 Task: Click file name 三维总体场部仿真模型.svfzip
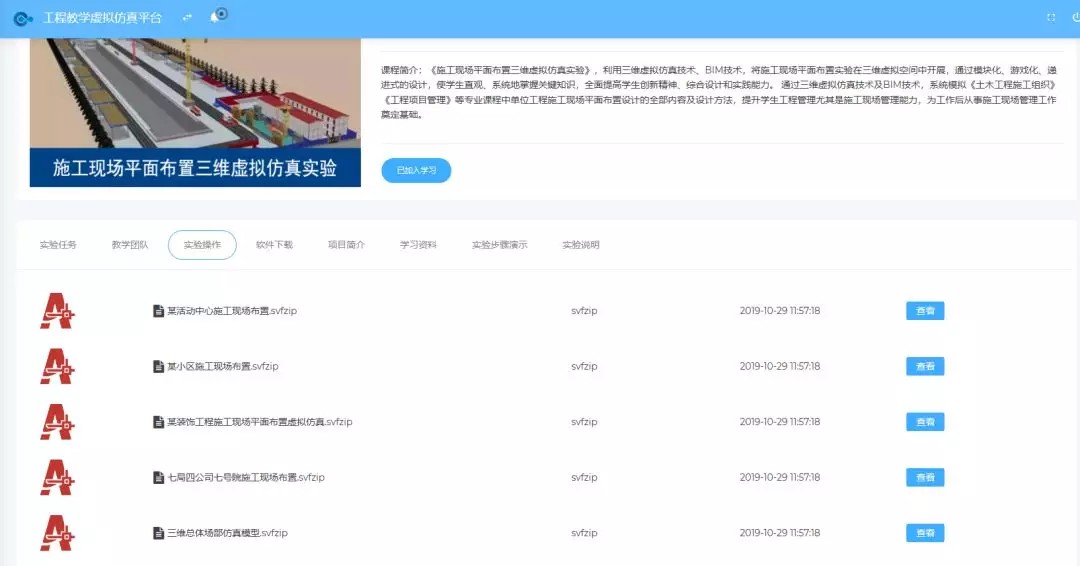click(227, 533)
